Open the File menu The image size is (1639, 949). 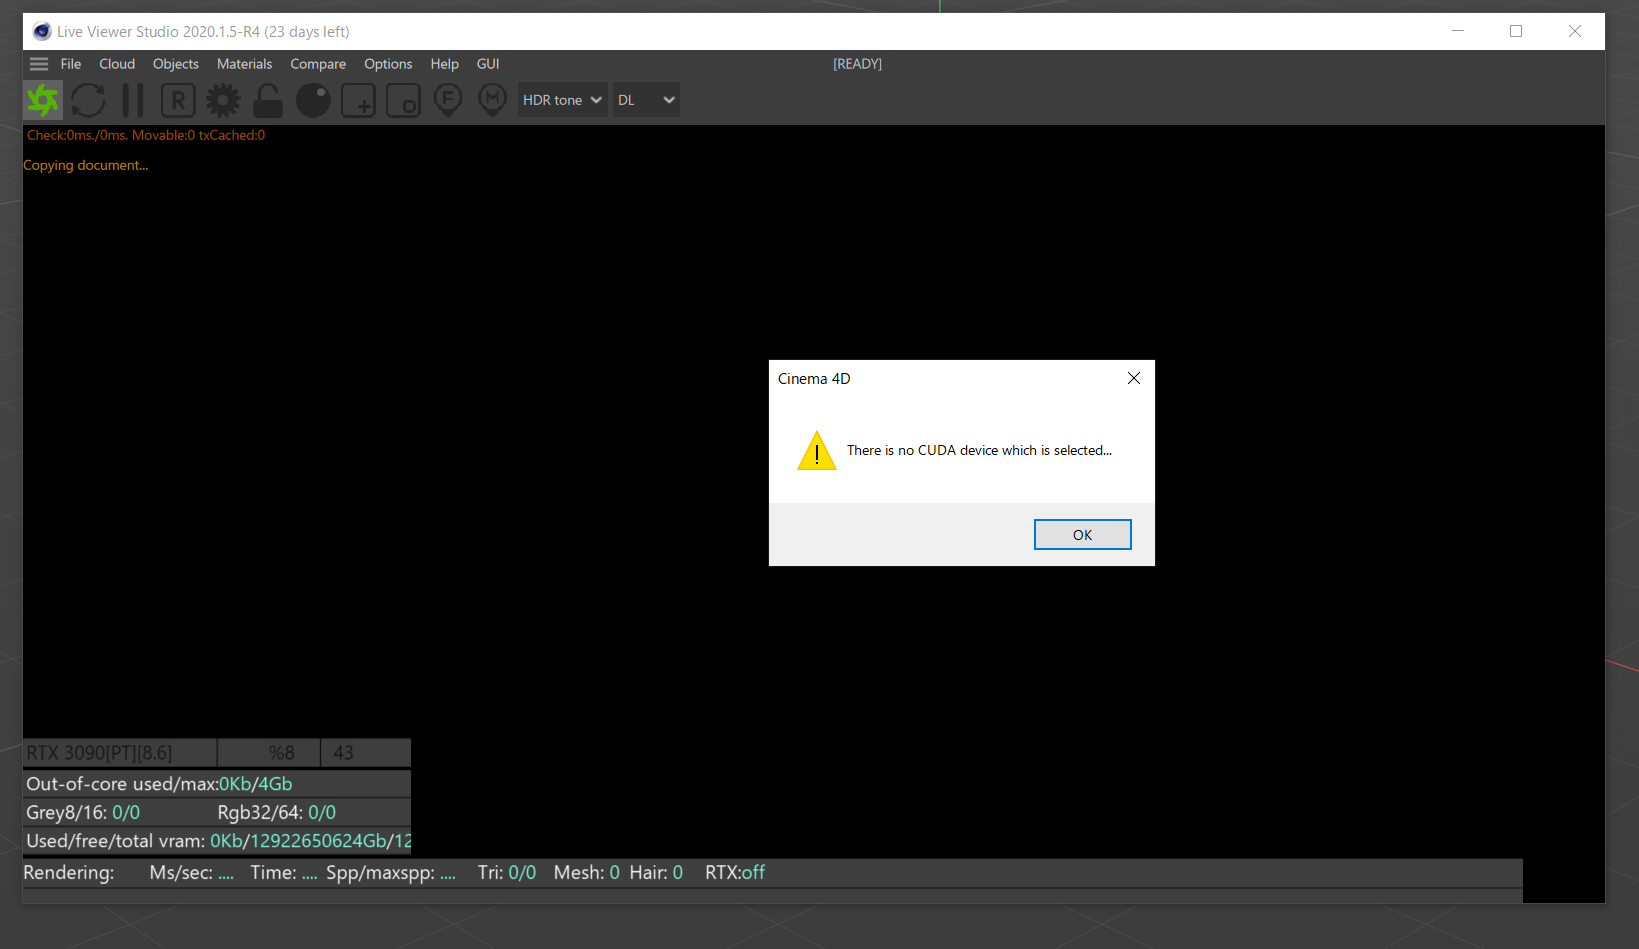[71, 64]
